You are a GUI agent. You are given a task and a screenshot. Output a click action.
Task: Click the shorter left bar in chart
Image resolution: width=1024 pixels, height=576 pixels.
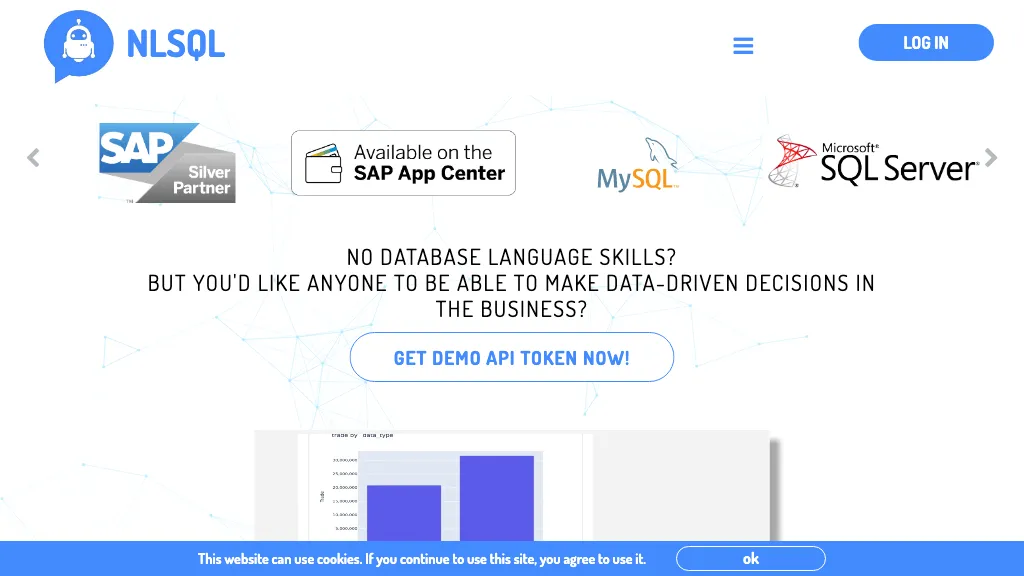(404, 513)
